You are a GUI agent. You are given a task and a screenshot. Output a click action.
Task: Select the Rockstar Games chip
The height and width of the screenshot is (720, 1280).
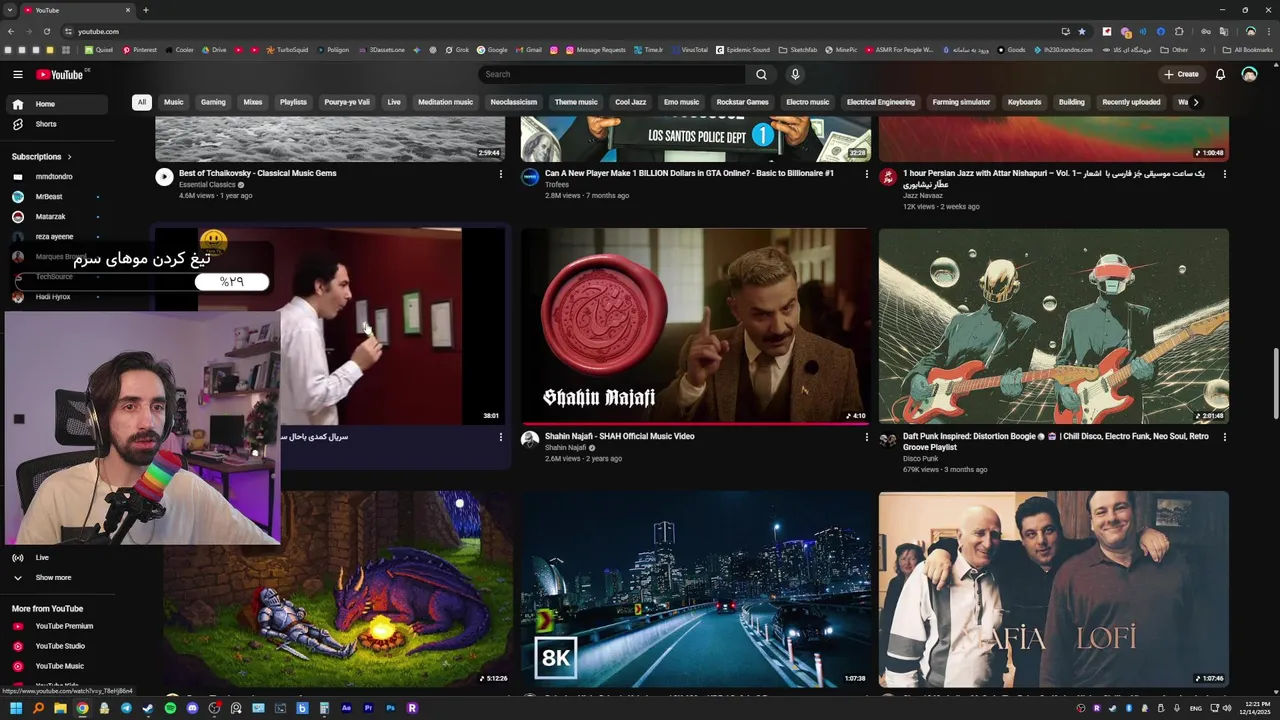tap(743, 102)
